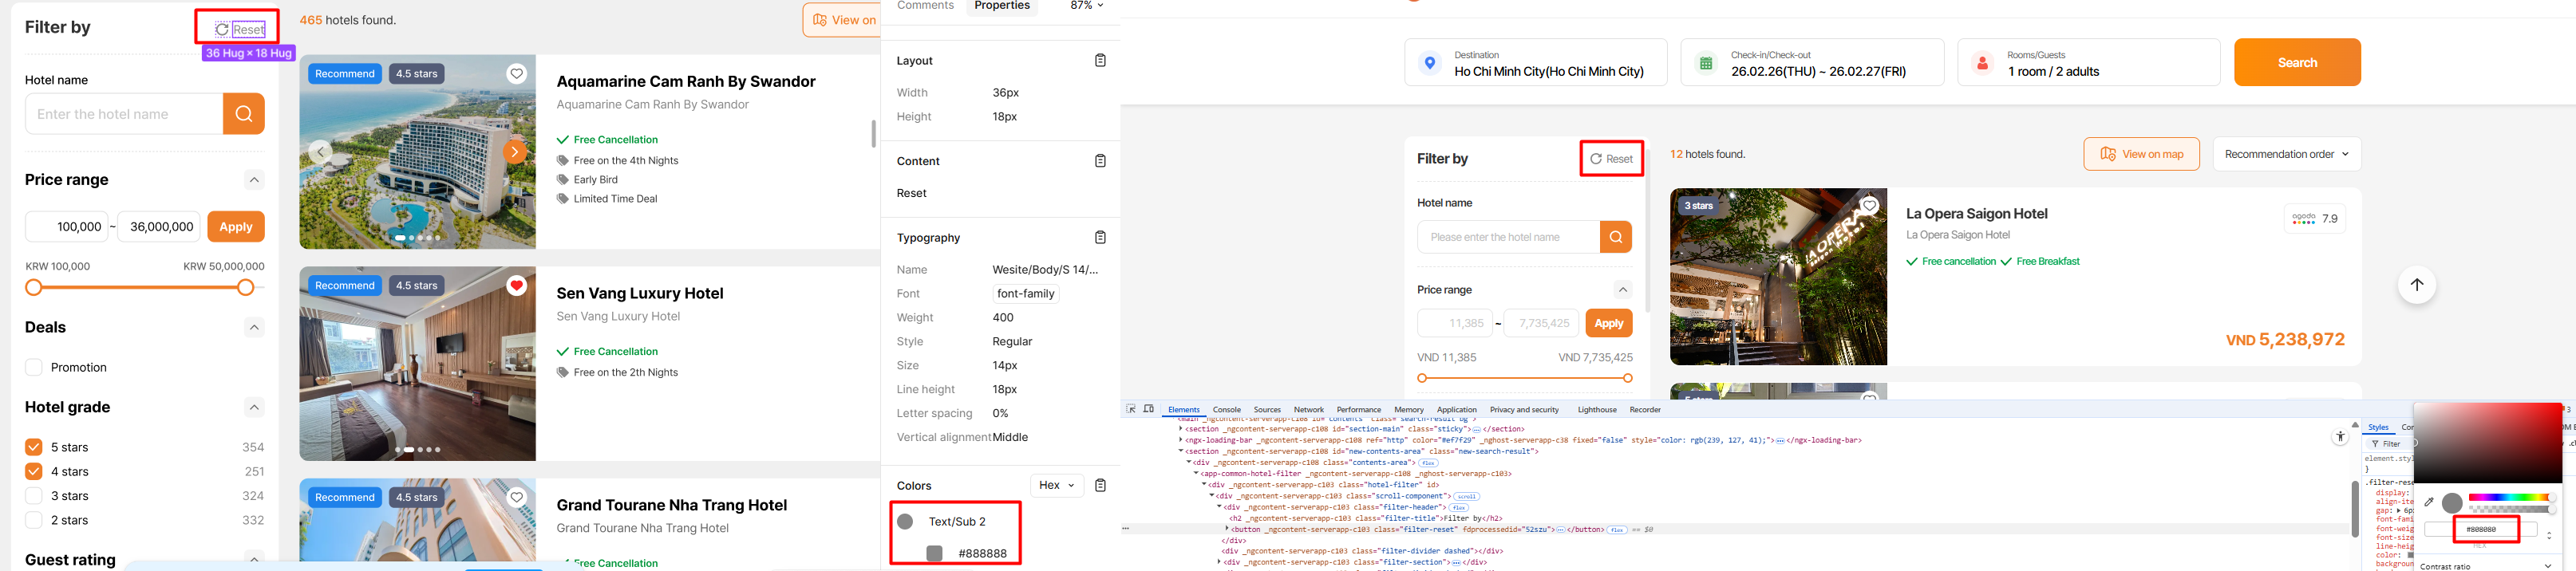Click next image arrow on Aquamarine photo
The height and width of the screenshot is (571, 2576).
[514, 152]
